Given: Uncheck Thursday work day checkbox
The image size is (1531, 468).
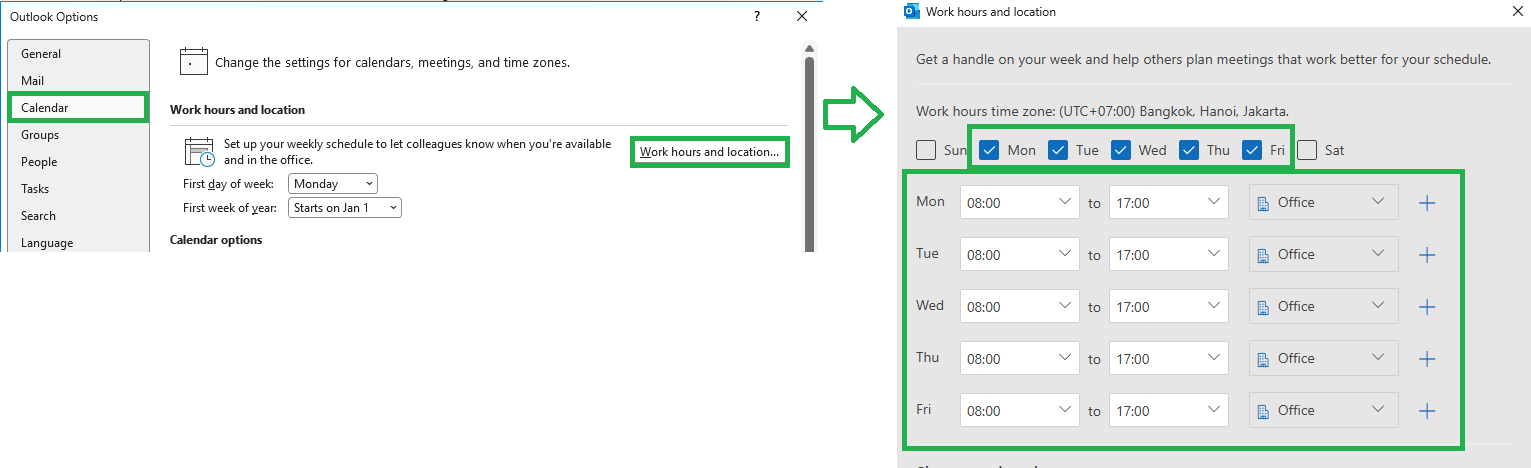Looking at the screenshot, I should [1189, 150].
